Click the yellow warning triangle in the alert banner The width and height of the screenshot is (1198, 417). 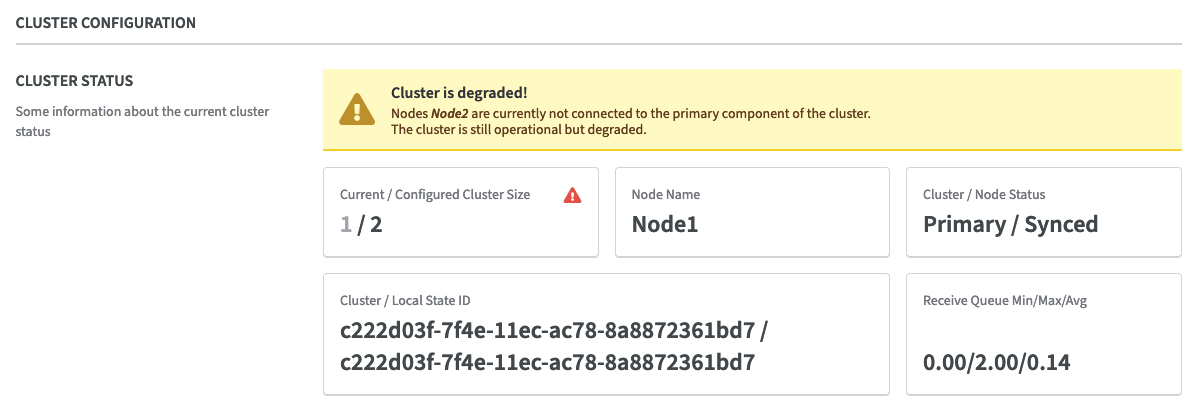pyautogui.click(x=355, y=109)
